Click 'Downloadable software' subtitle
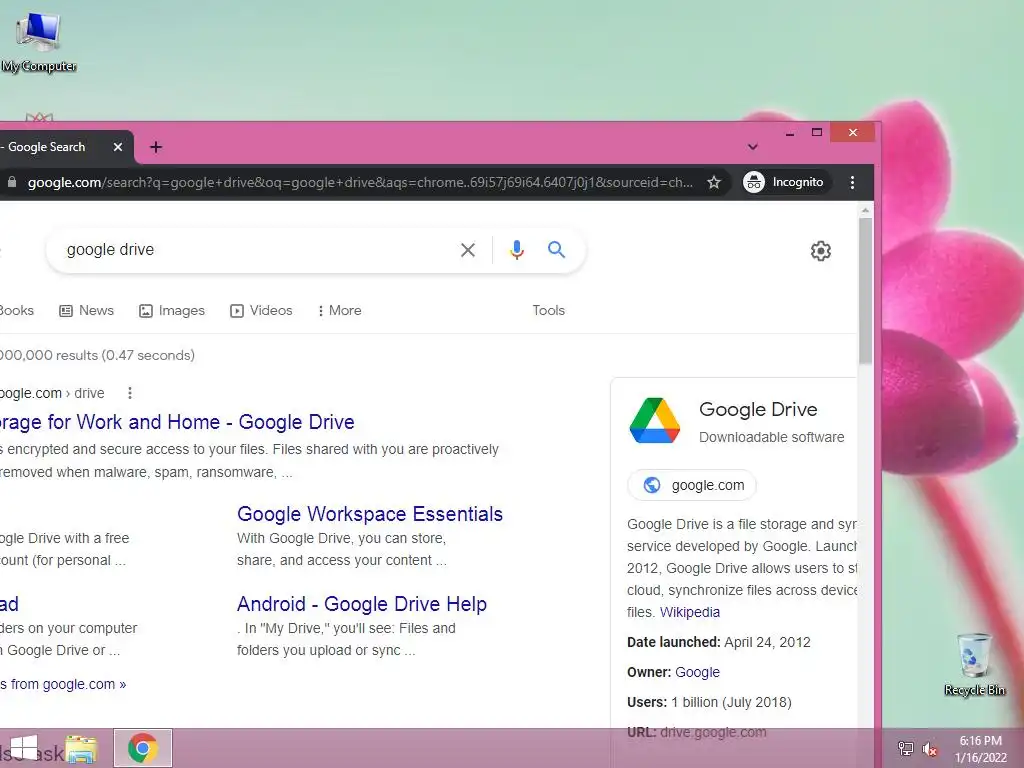1024x768 pixels. click(x=771, y=437)
